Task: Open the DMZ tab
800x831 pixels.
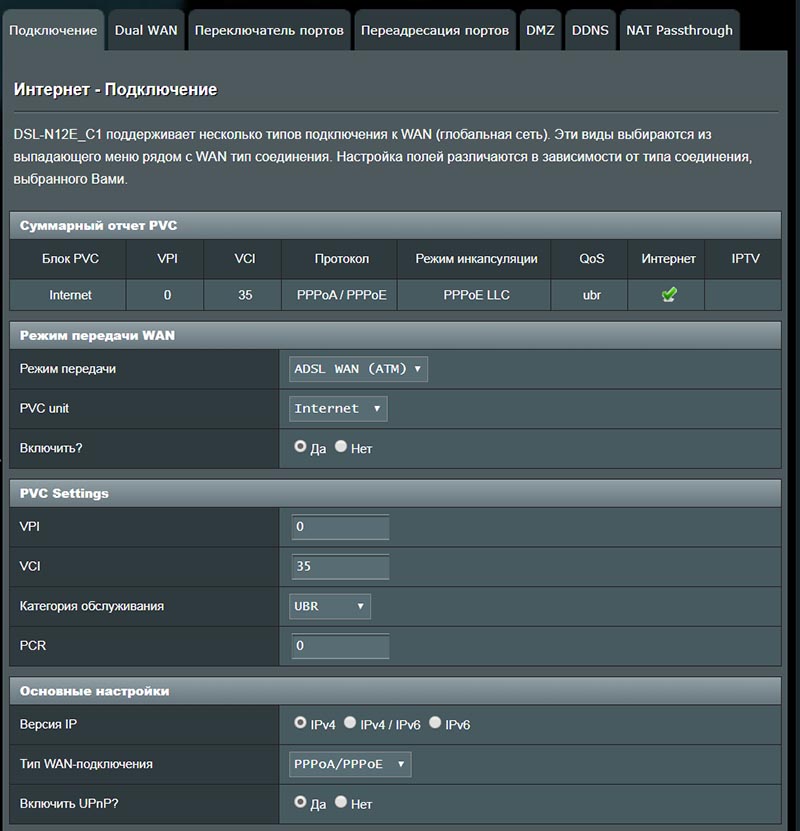Action: click(540, 30)
